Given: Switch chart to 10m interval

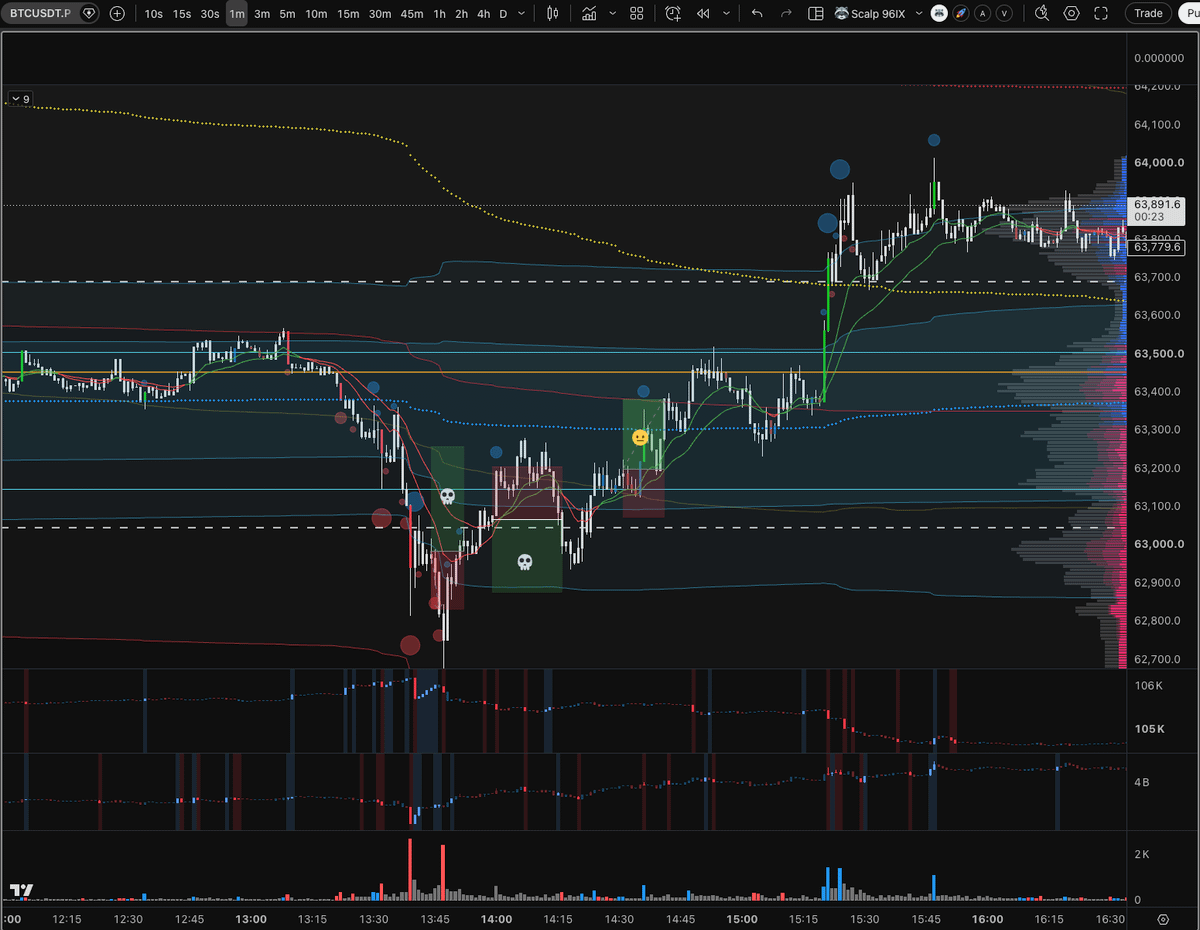Looking at the screenshot, I should pyautogui.click(x=316, y=13).
